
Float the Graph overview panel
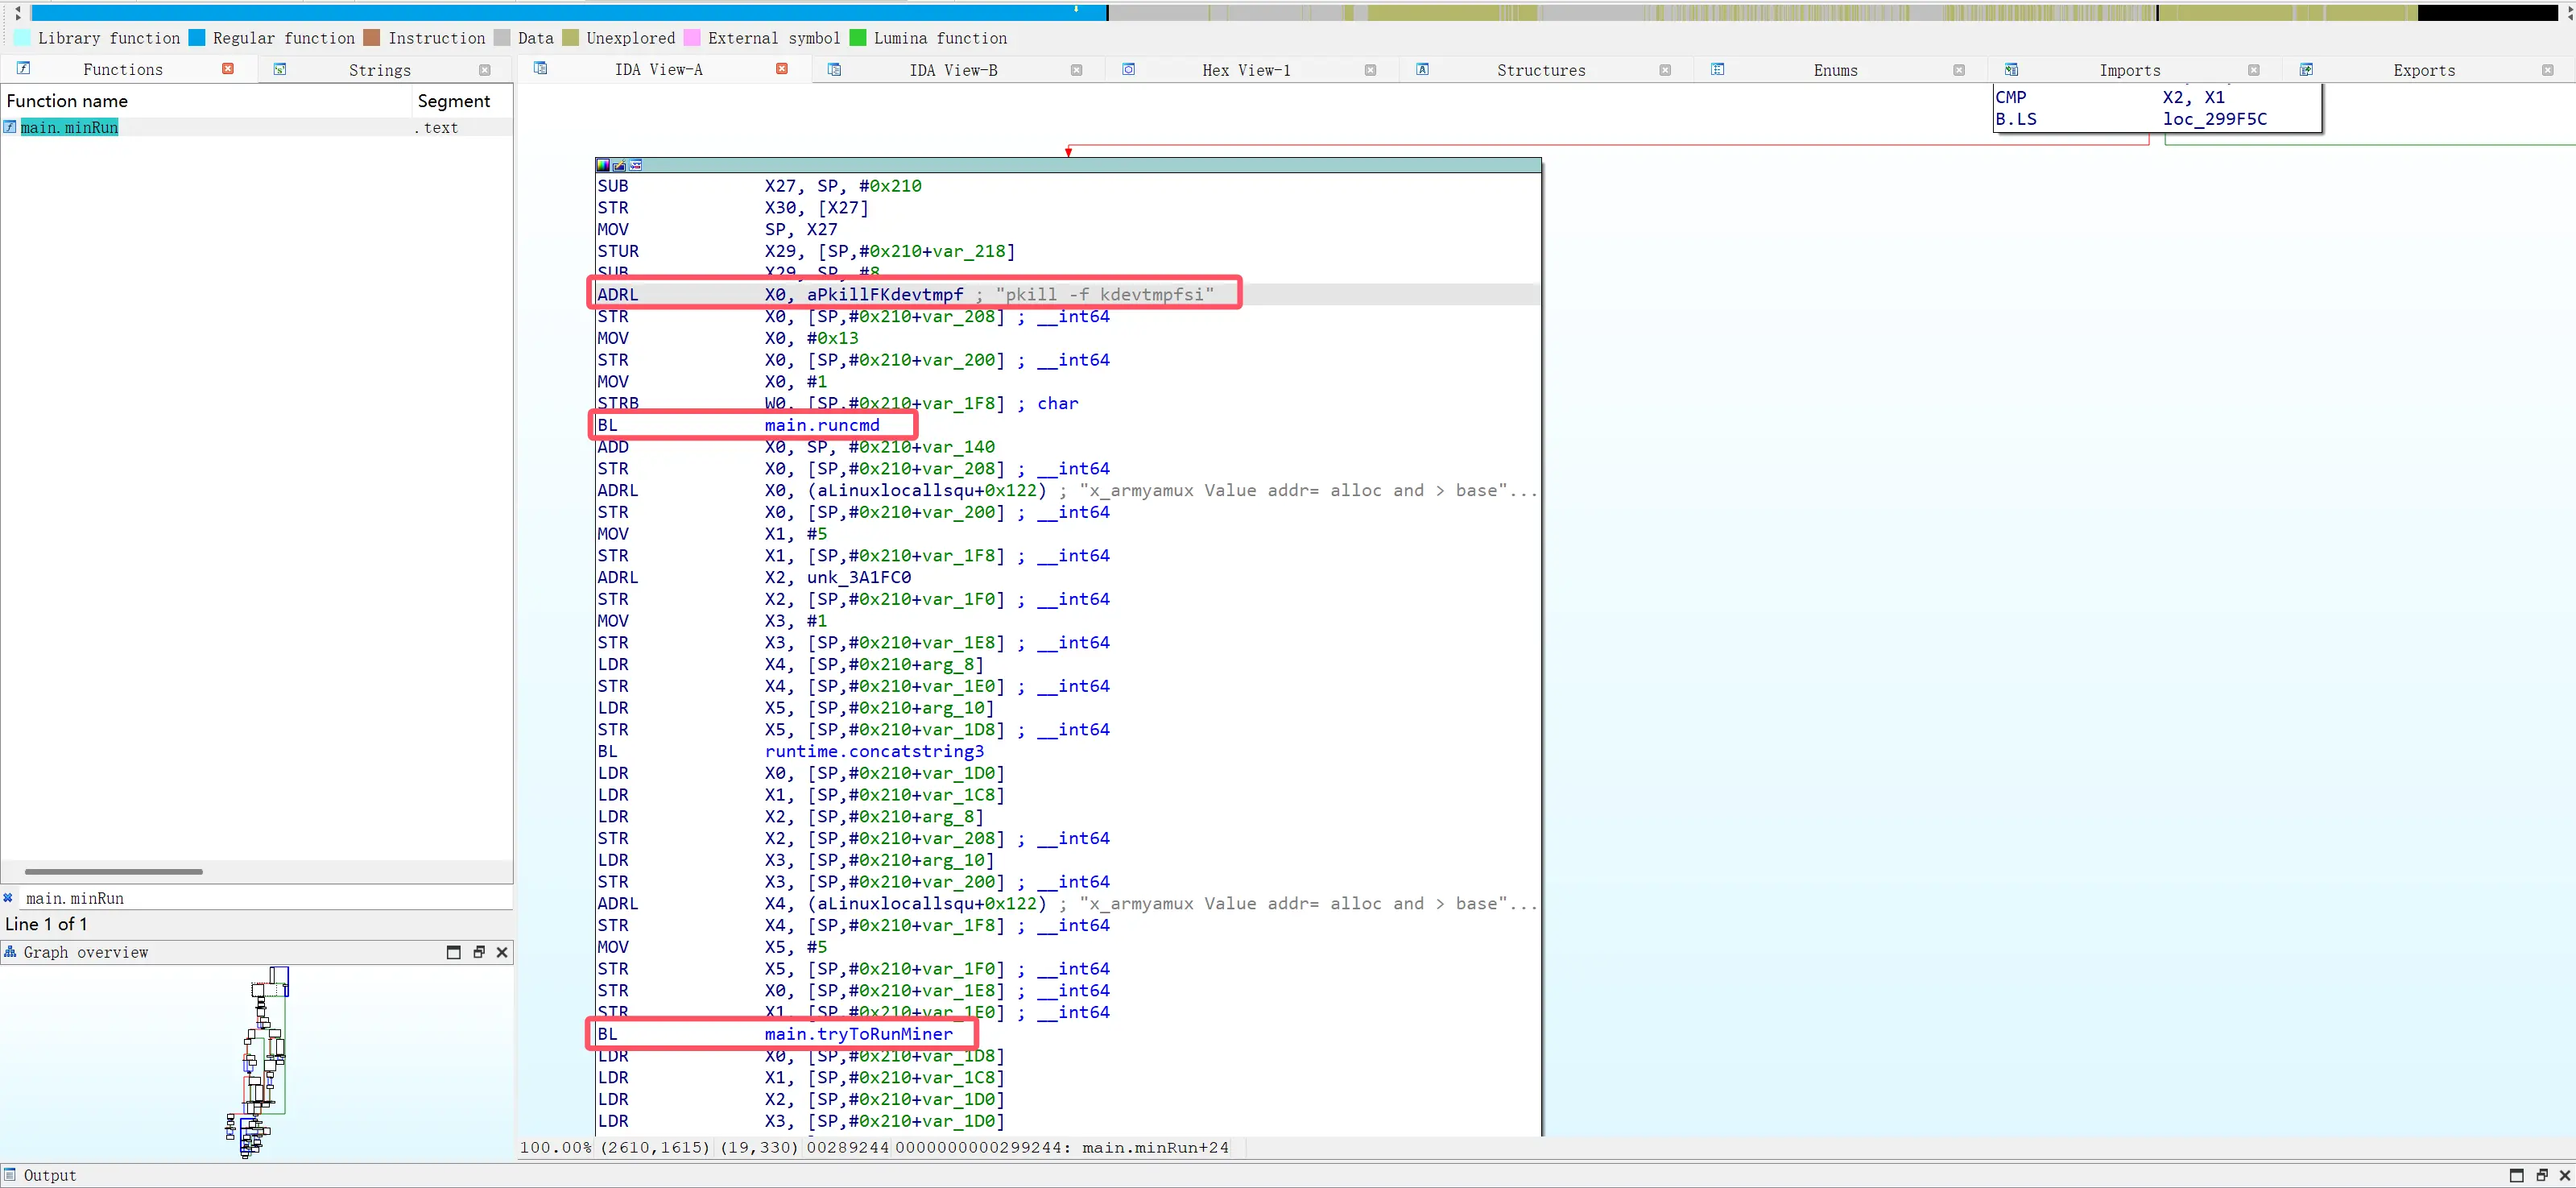[x=479, y=952]
